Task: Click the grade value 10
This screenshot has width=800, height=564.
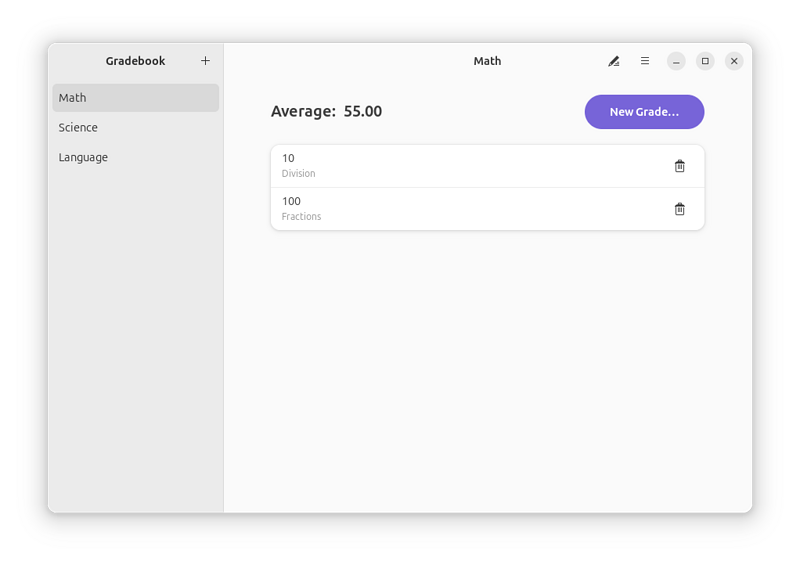Action: click(x=288, y=158)
